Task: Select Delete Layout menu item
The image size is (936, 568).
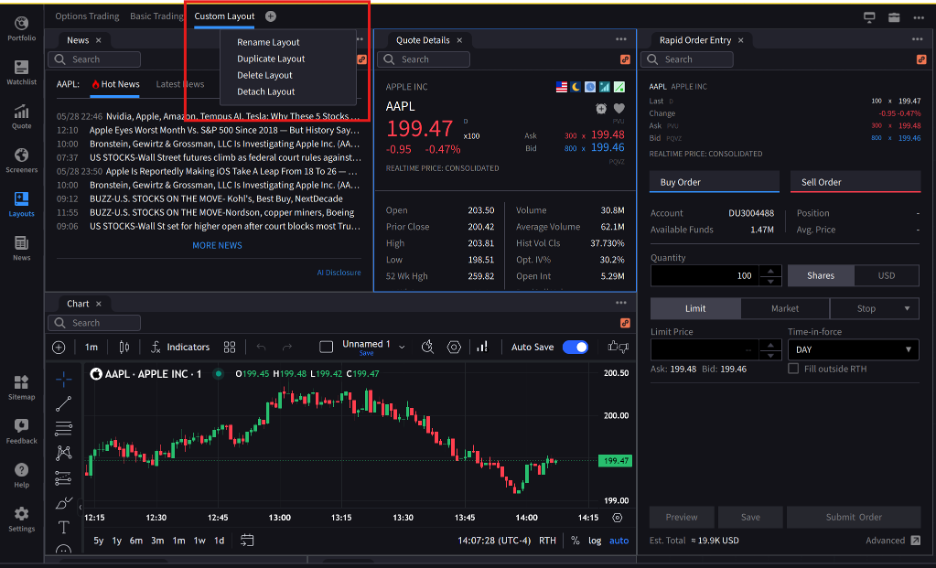Action: [264, 75]
